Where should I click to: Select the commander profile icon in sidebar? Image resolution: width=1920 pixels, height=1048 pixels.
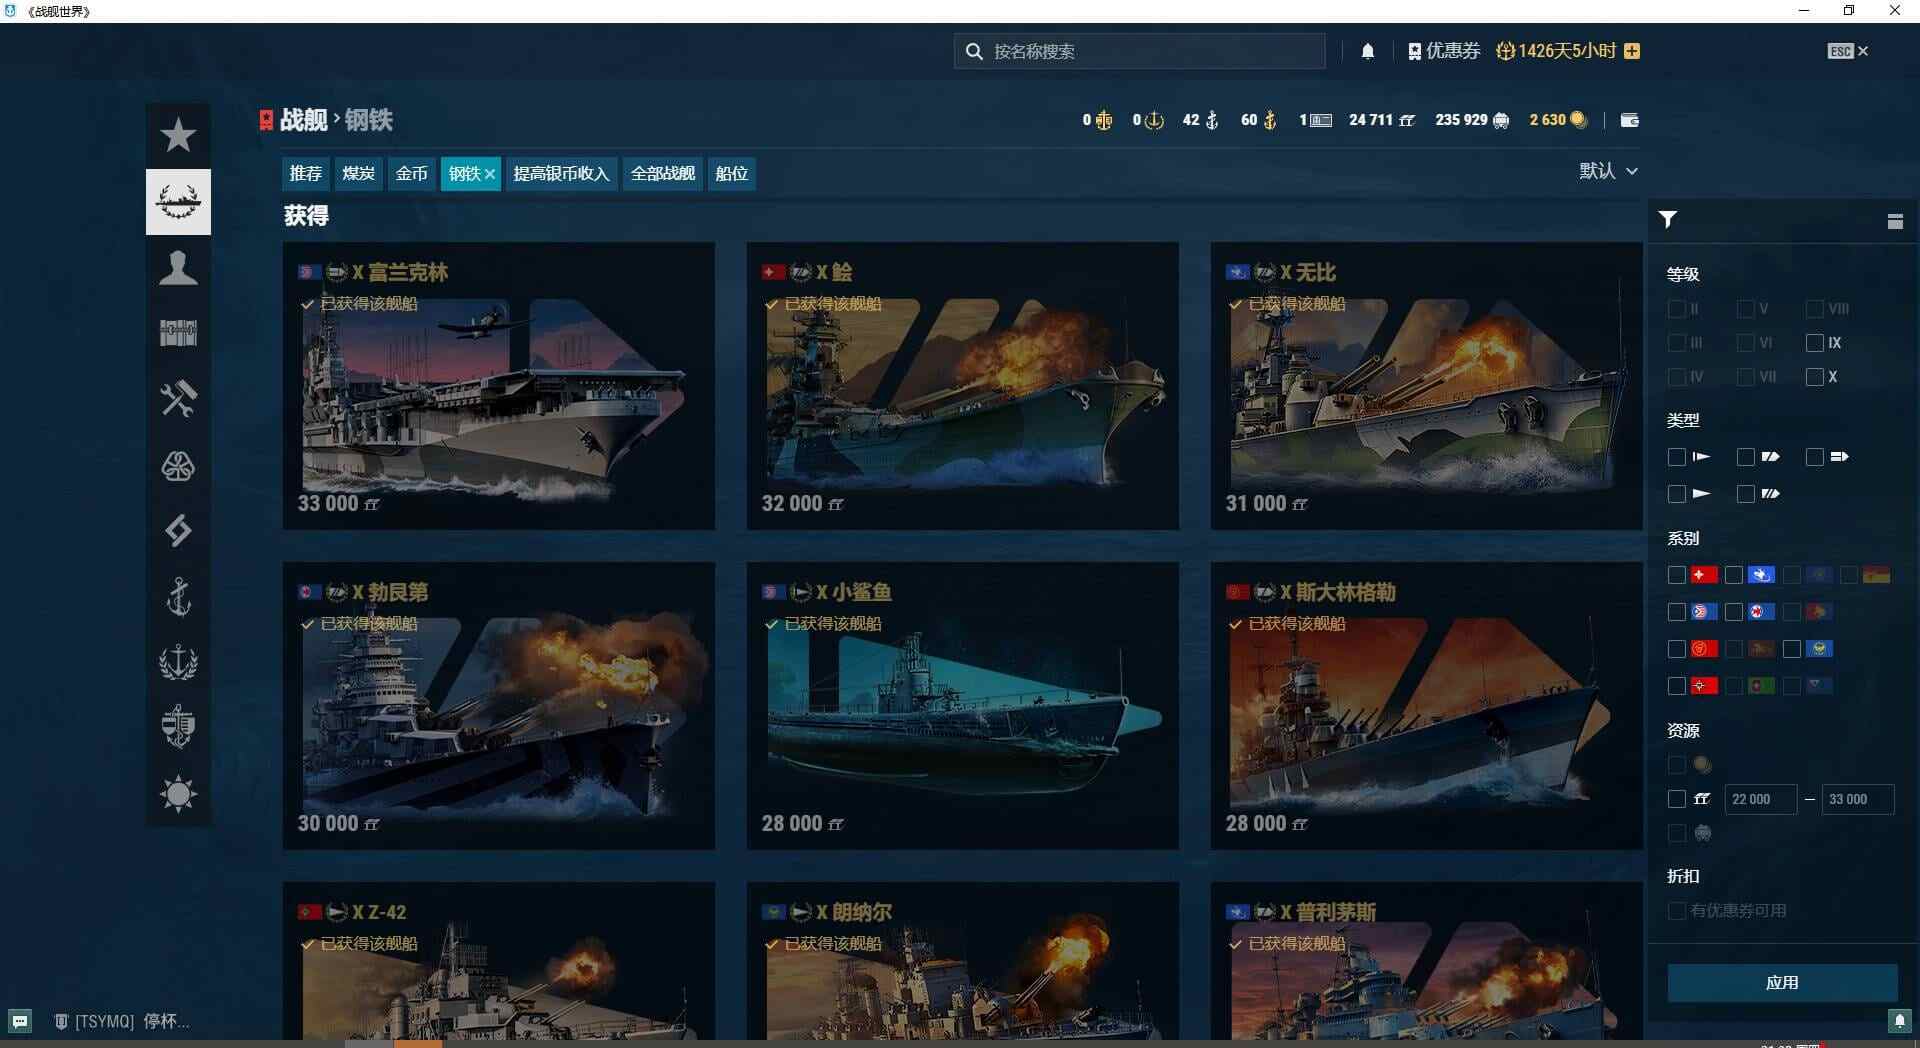point(178,268)
